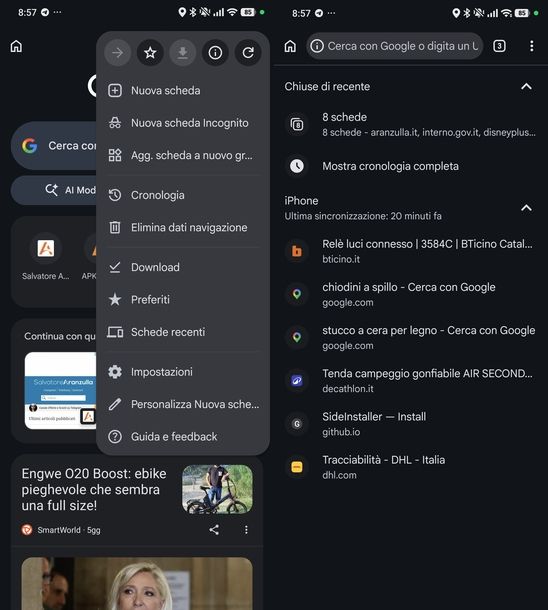Tap the ebike article thumbnail
The height and width of the screenshot is (610, 548).
(217, 489)
